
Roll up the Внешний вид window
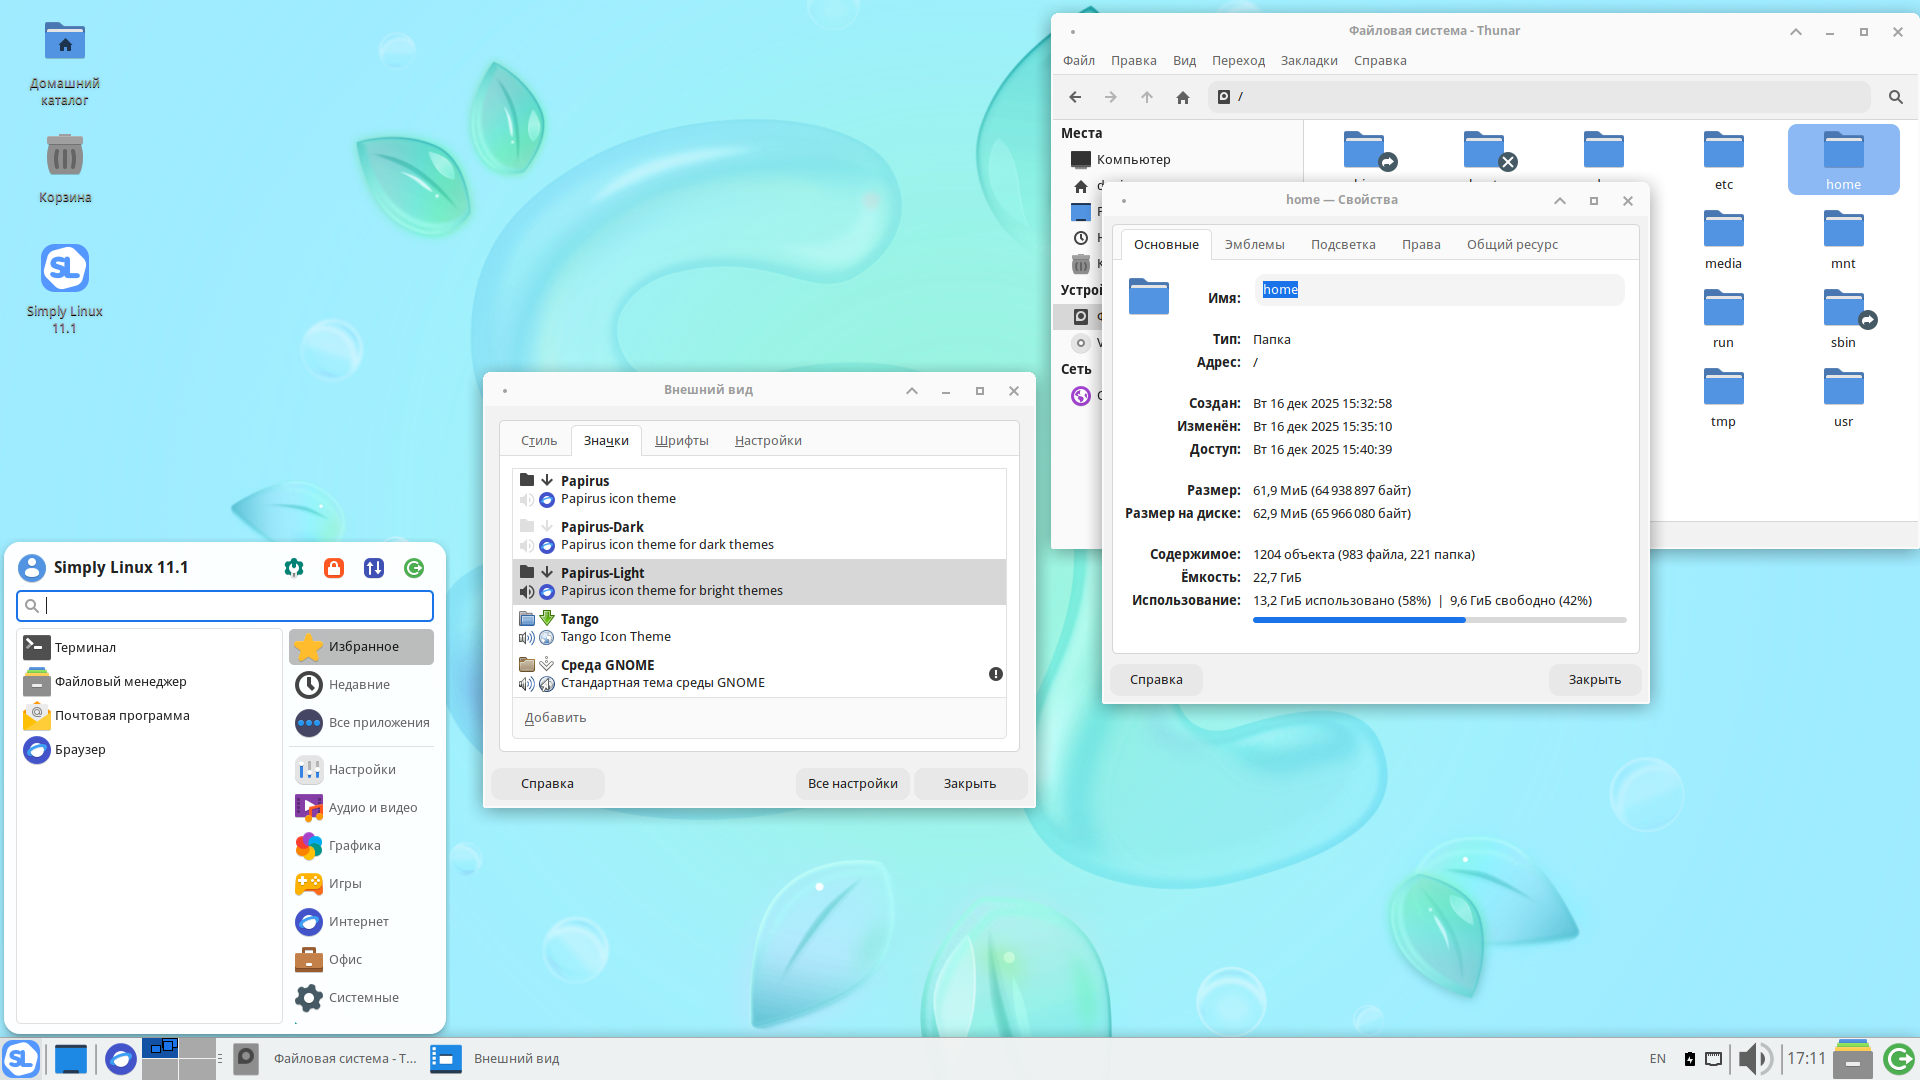point(912,391)
